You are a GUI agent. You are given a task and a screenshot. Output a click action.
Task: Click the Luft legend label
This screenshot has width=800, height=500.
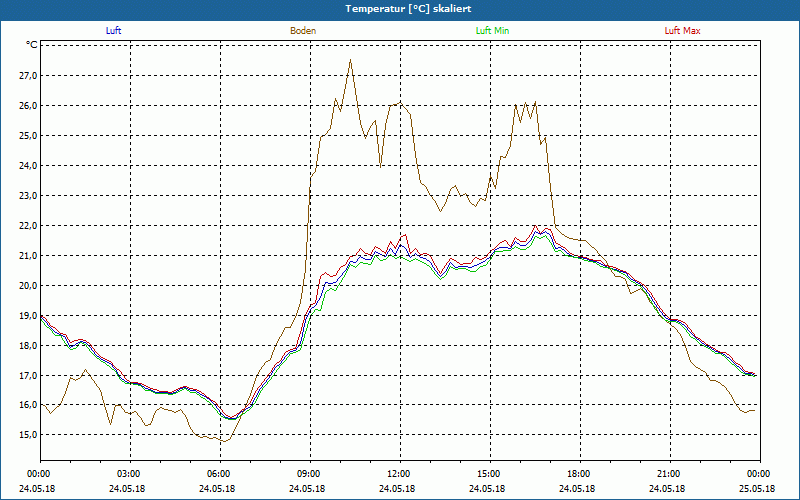pos(113,31)
